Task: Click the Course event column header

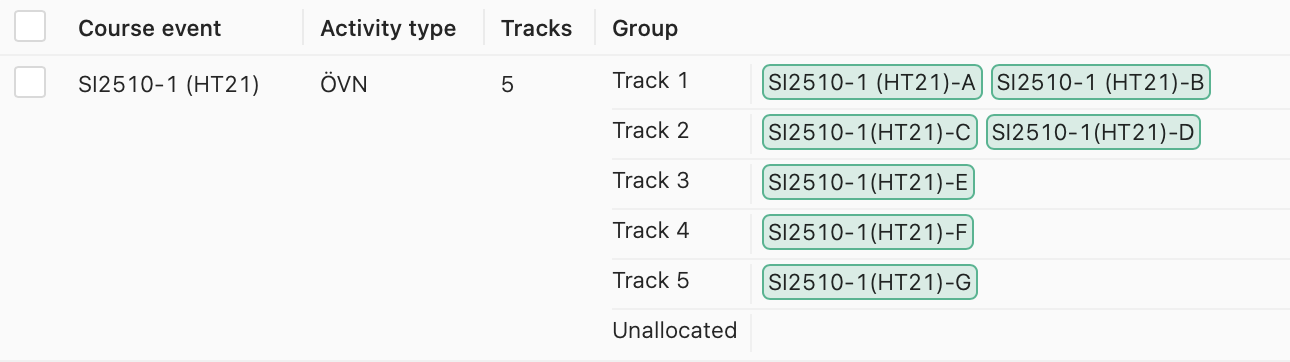Action: (x=150, y=28)
